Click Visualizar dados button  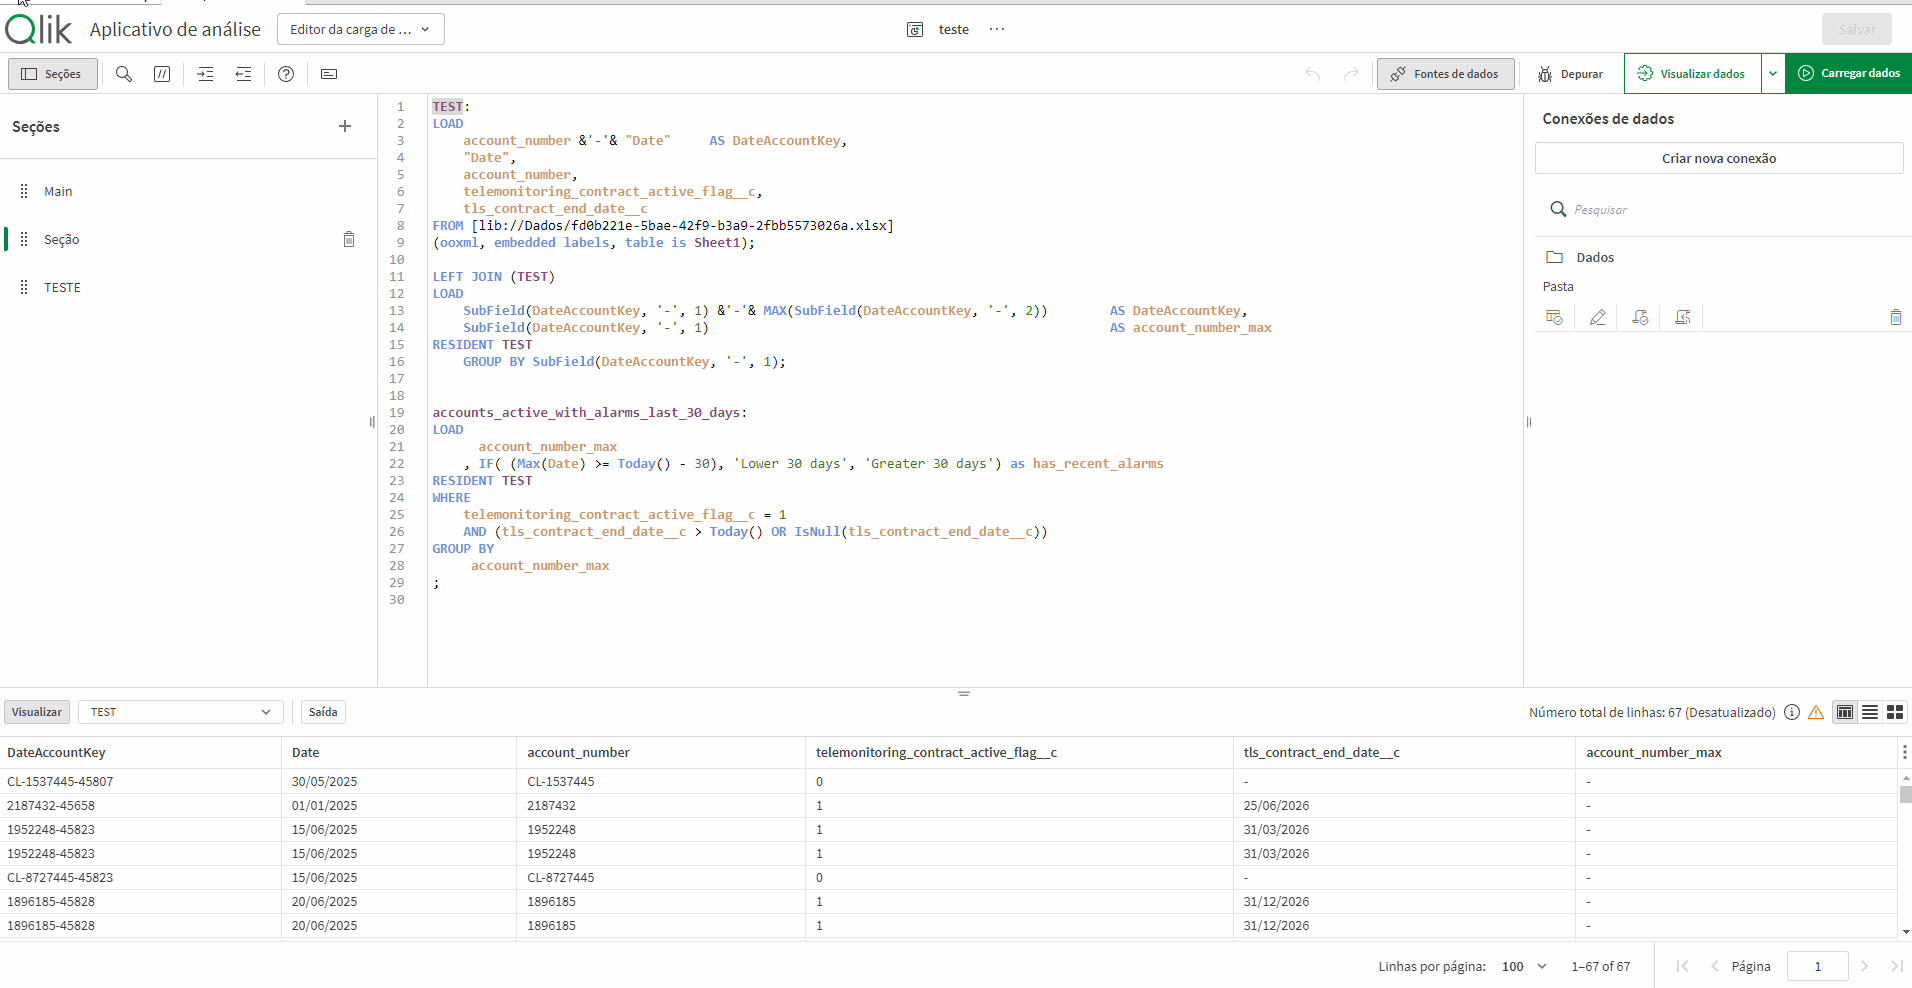coord(1692,73)
